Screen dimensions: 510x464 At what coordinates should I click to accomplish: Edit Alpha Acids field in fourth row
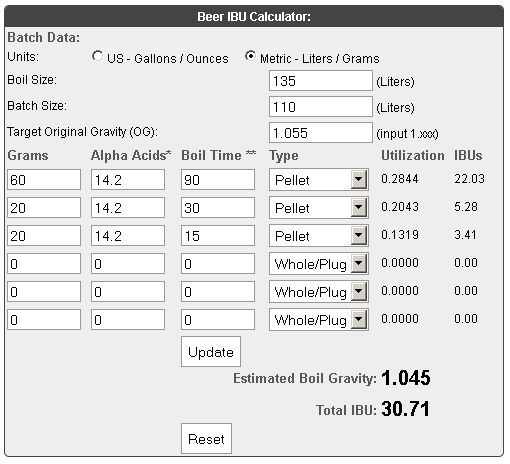click(x=128, y=264)
